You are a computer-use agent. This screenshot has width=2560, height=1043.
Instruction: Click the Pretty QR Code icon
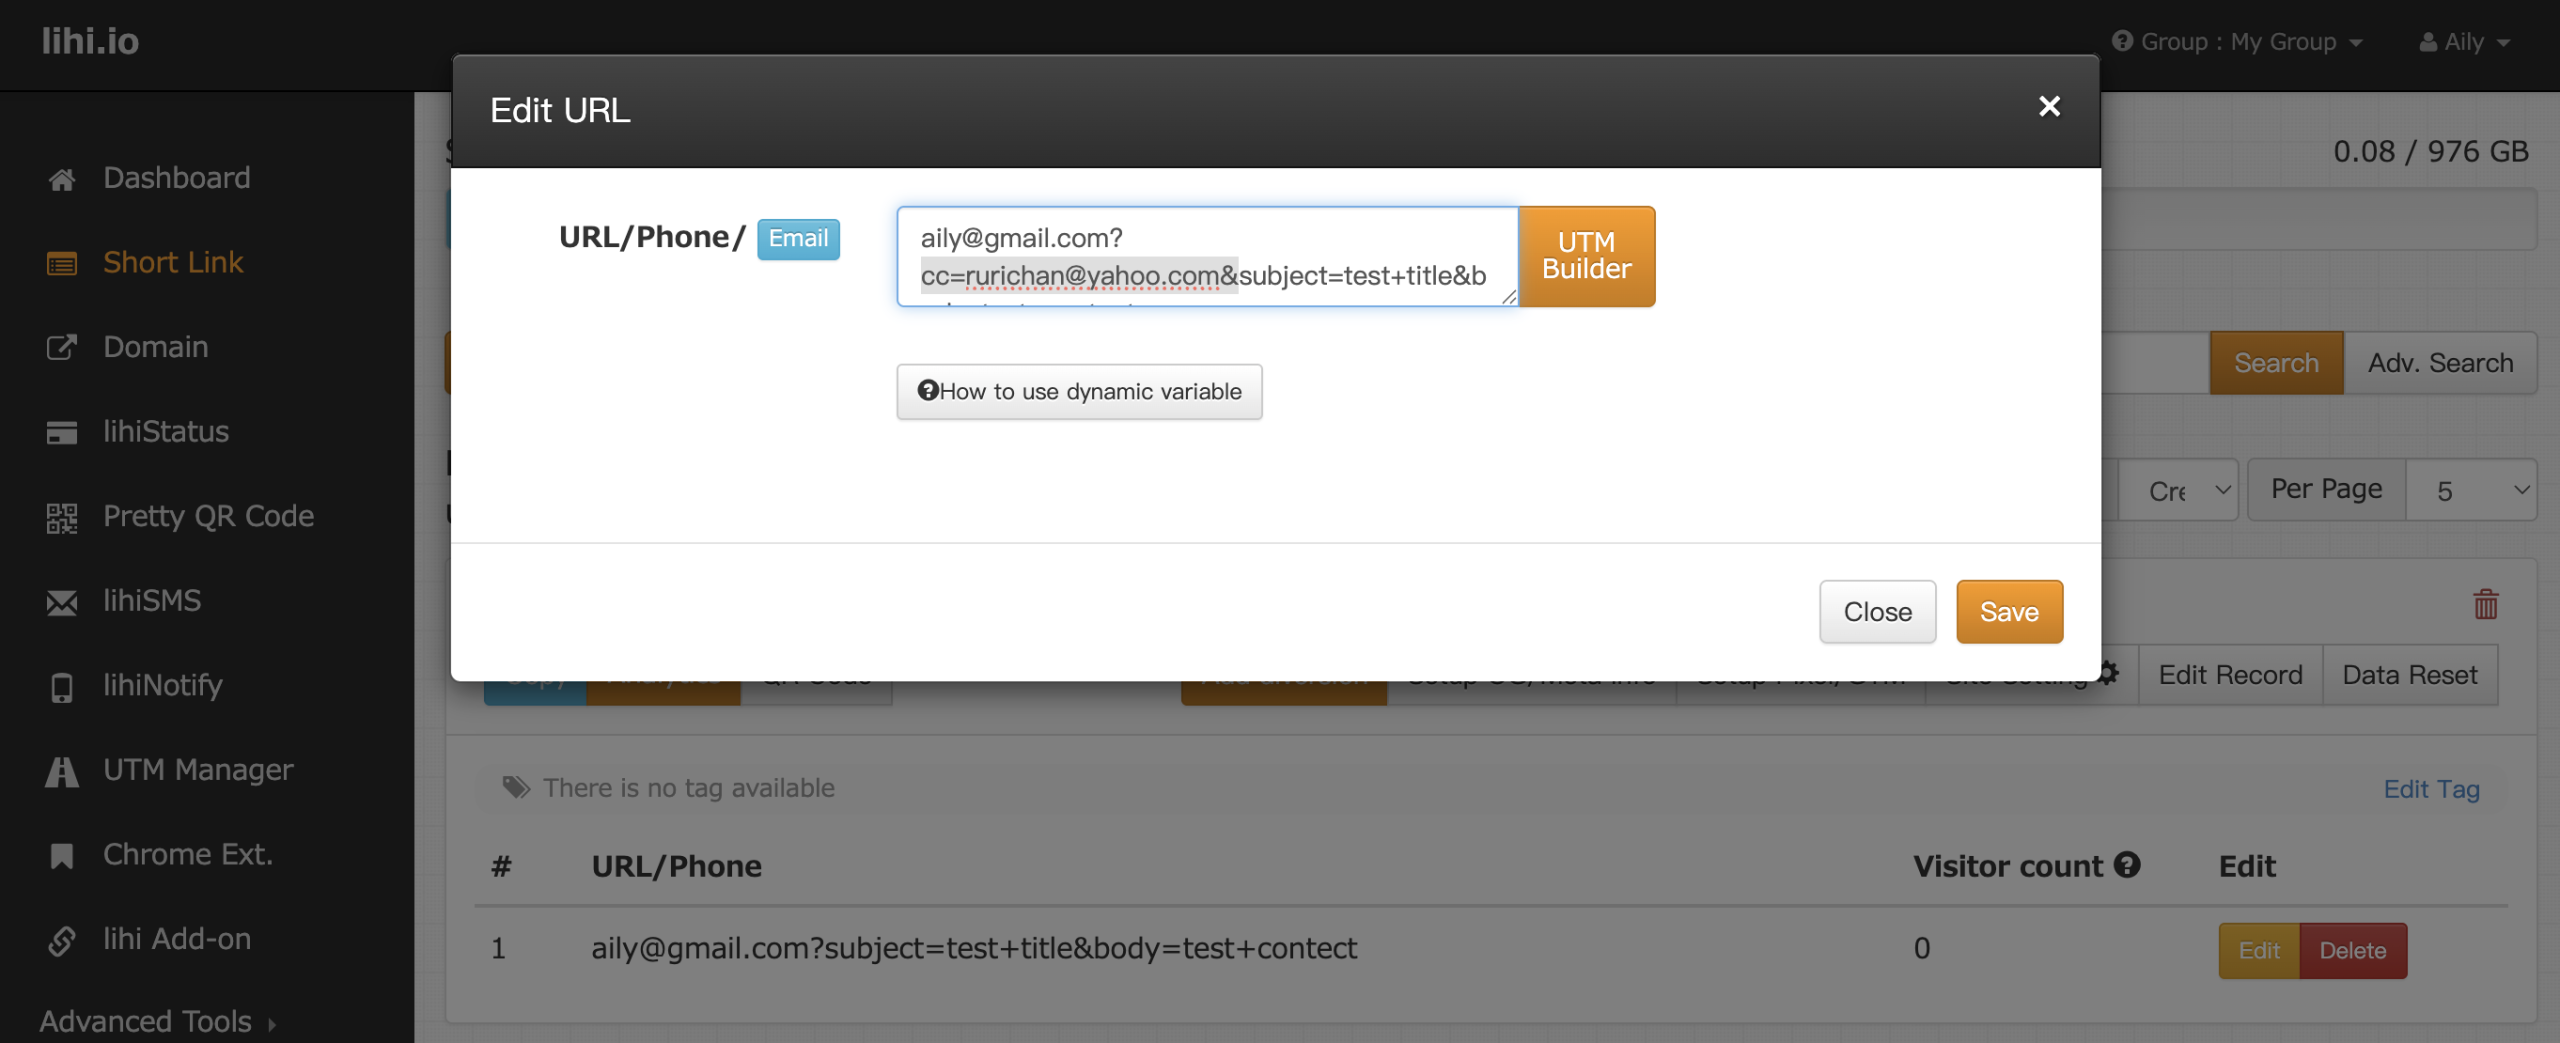pyautogui.click(x=61, y=517)
